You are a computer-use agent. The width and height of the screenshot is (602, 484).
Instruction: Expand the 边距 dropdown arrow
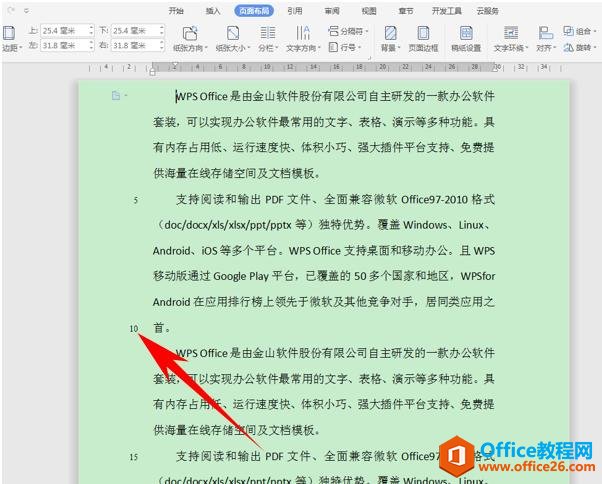(20, 48)
